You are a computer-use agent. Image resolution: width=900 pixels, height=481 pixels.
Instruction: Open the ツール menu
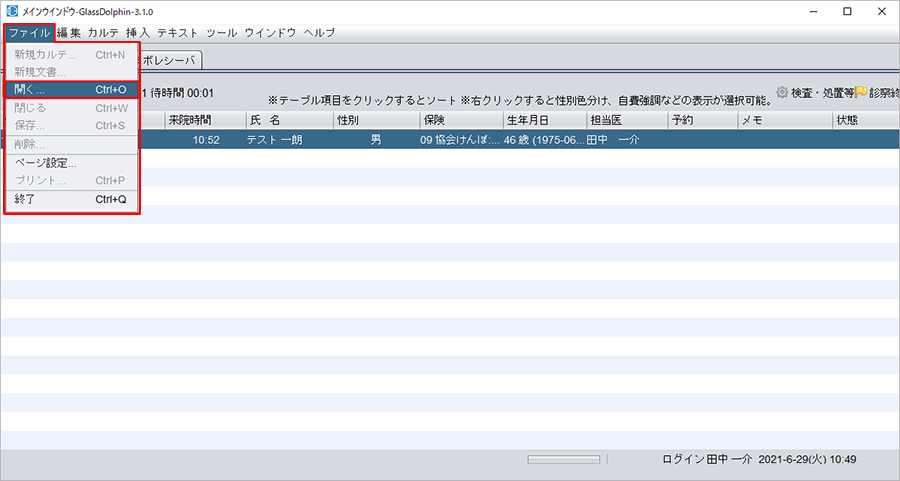[x=222, y=33]
